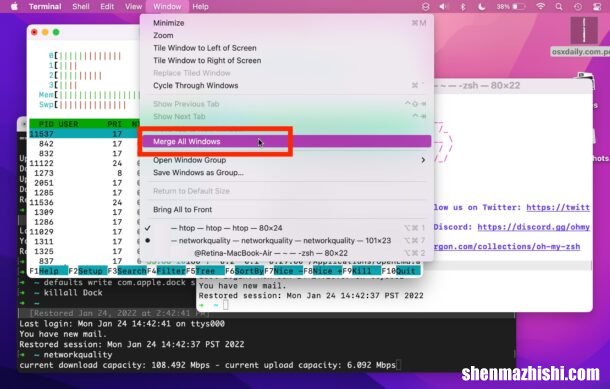Click F1 Help in htop footer
Viewport: 610px width, 389px height.
[x=49, y=271]
